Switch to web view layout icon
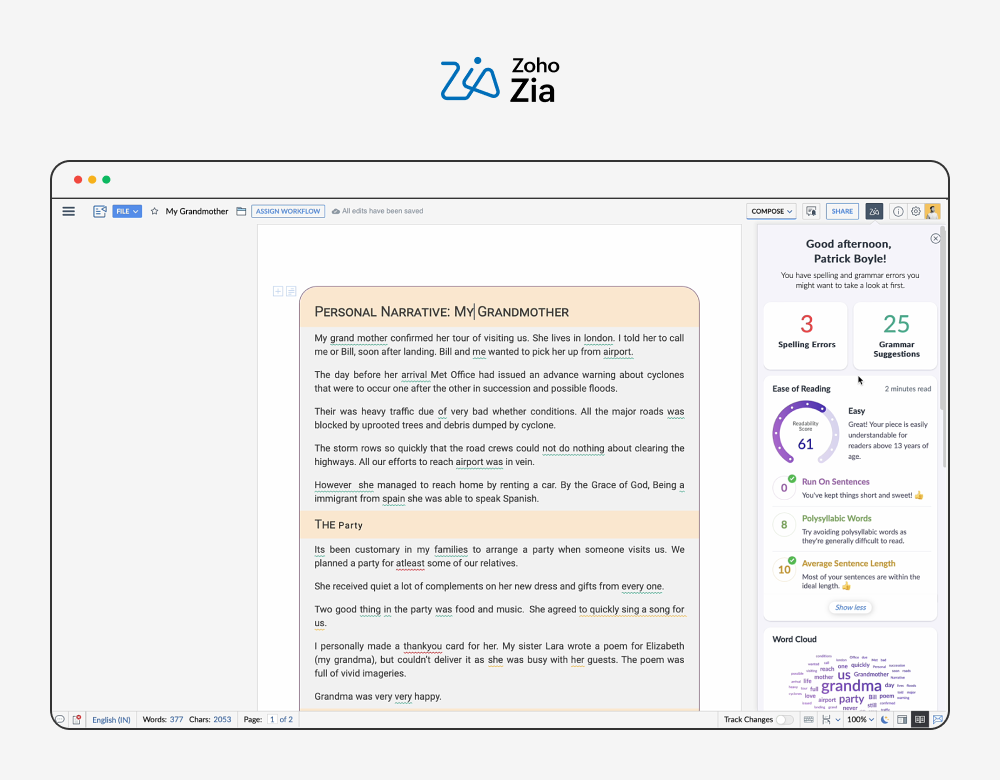Image resolution: width=1000 pixels, height=780 pixels. [x=903, y=719]
